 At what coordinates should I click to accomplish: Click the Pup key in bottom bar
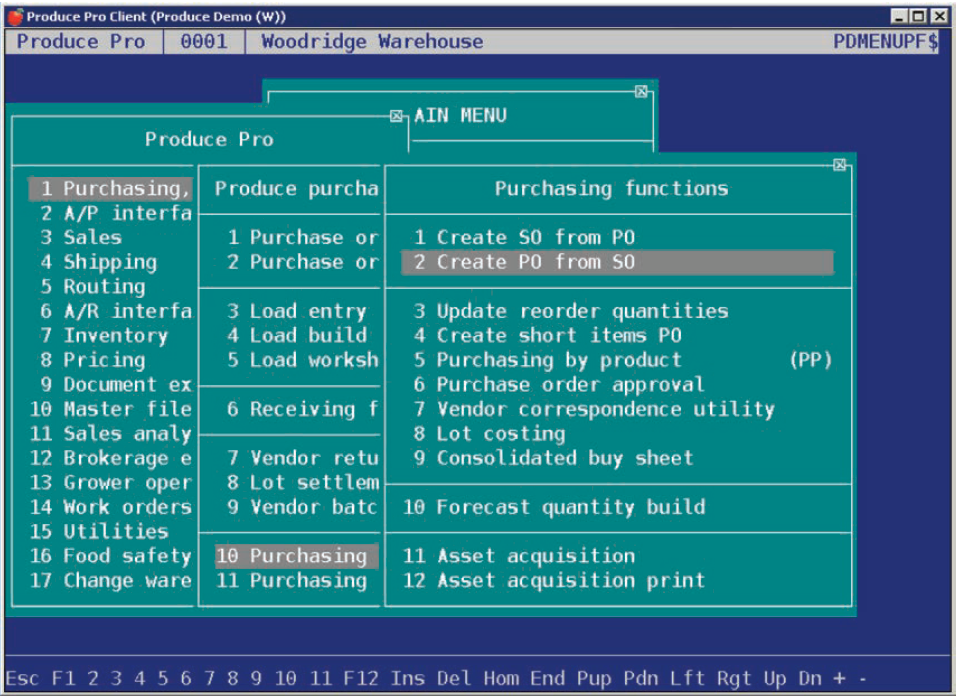pyautogui.click(x=594, y=678)
